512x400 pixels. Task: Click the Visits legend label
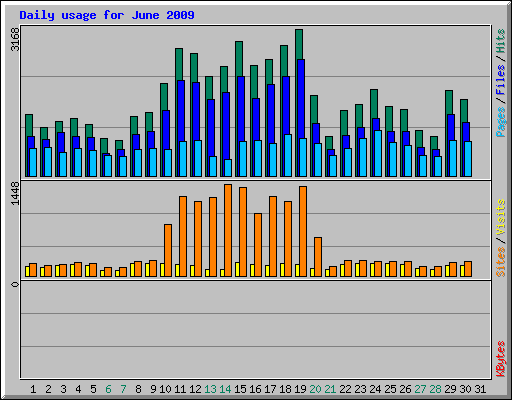point(500,218)
